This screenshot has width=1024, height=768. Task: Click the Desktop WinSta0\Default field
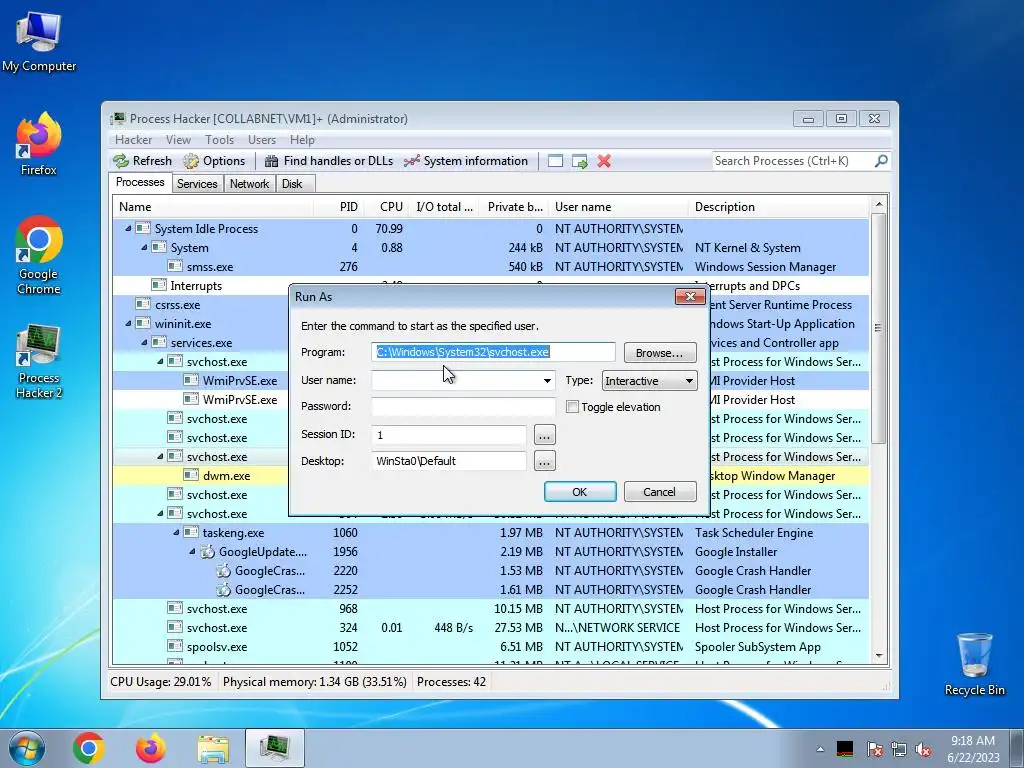[x=449, y=461]
